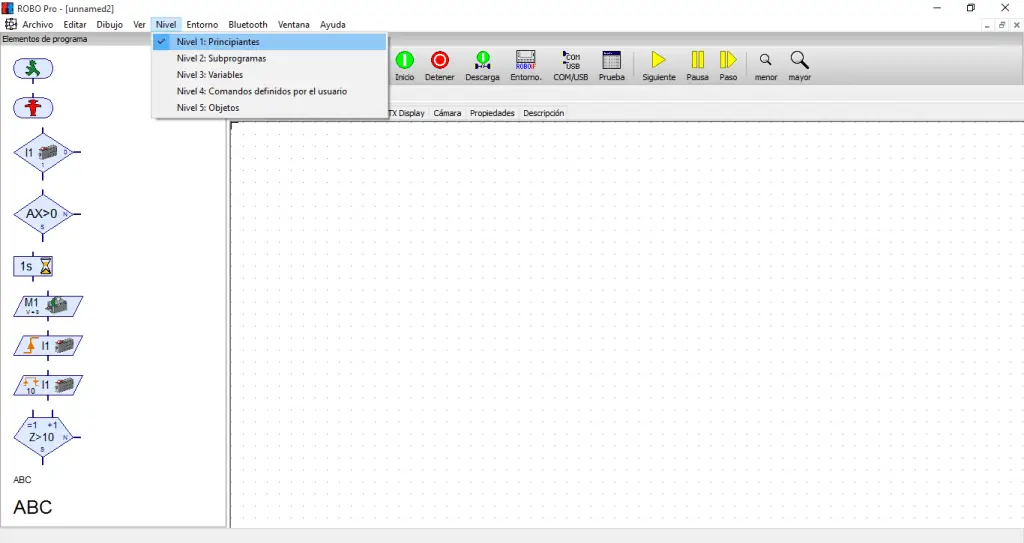Open the COM/USB interface settings
Screen dimensions: 1024x543
571,66
